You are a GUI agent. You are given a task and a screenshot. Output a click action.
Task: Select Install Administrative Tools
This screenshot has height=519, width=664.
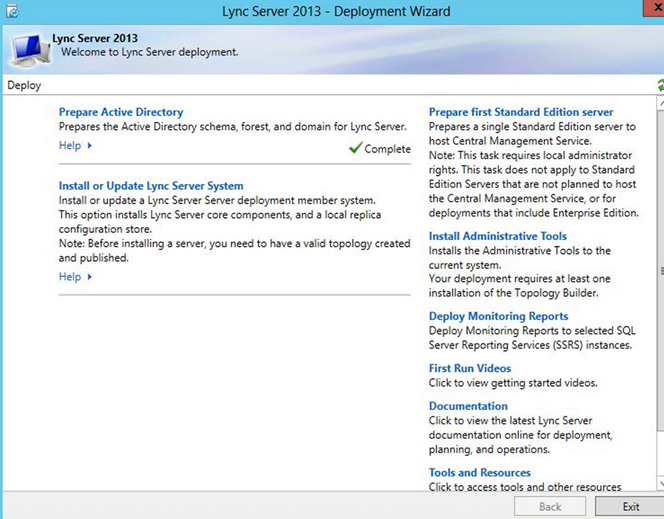coord(497,237)
